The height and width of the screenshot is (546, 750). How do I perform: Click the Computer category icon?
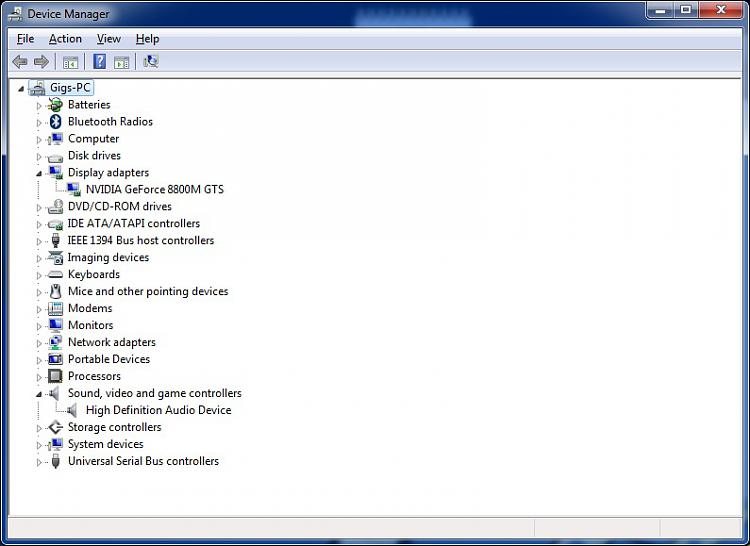[x=55, y=139]
